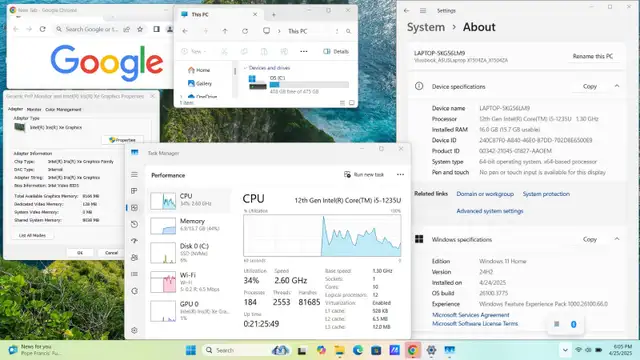Click the Run new task icon
This screenshot has height=360, width=640.
click(347, 175)
